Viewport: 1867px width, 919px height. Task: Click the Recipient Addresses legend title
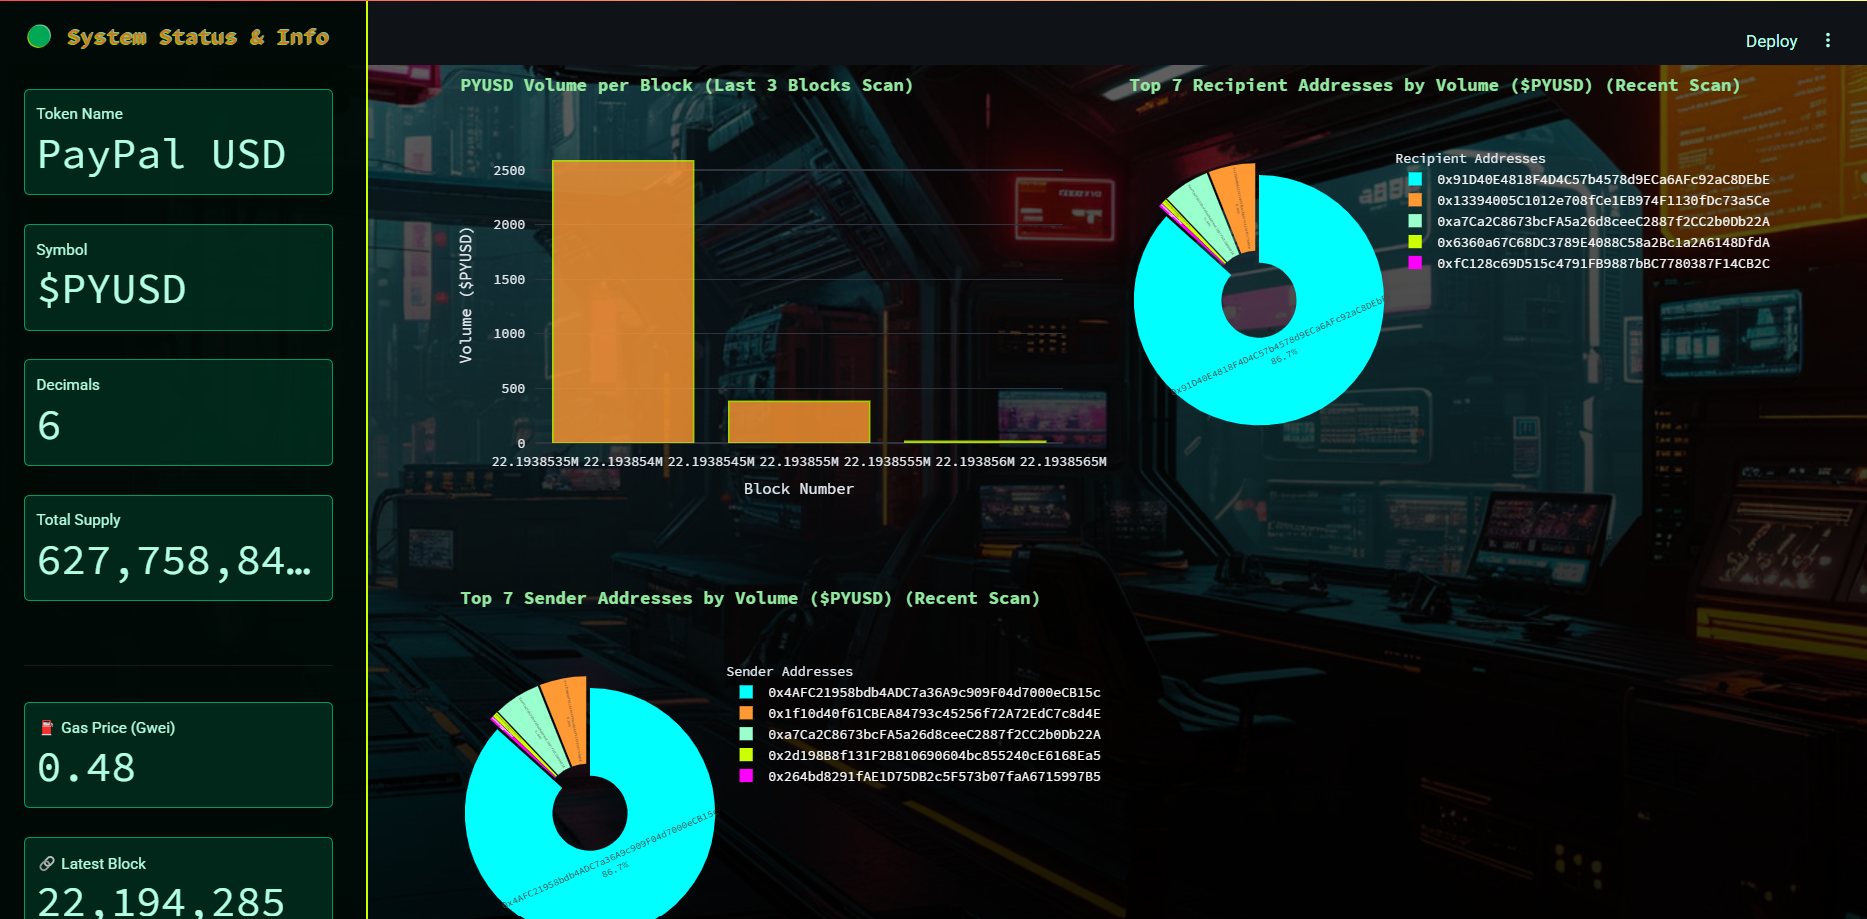point(1470,158)
